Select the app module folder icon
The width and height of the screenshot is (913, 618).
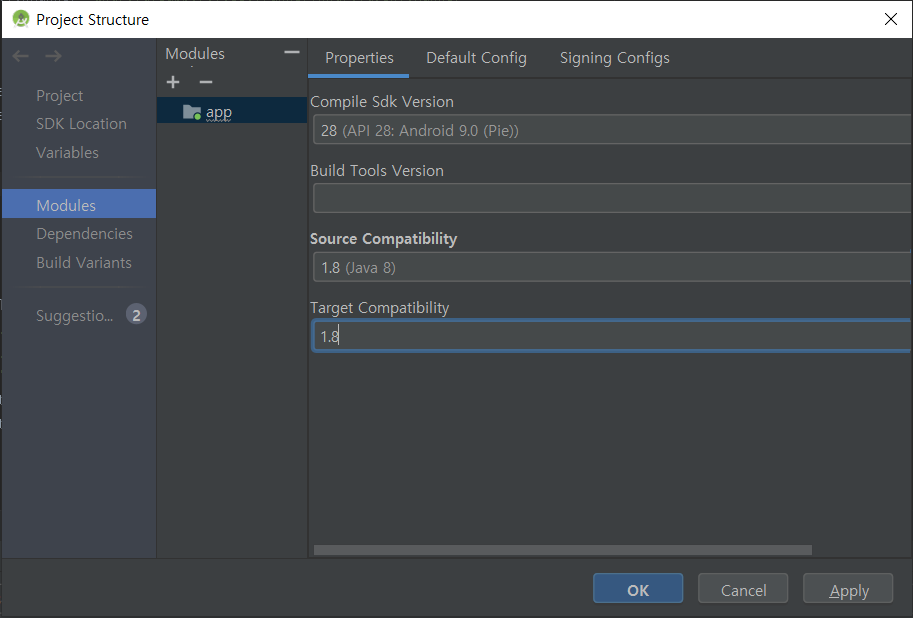192,112
